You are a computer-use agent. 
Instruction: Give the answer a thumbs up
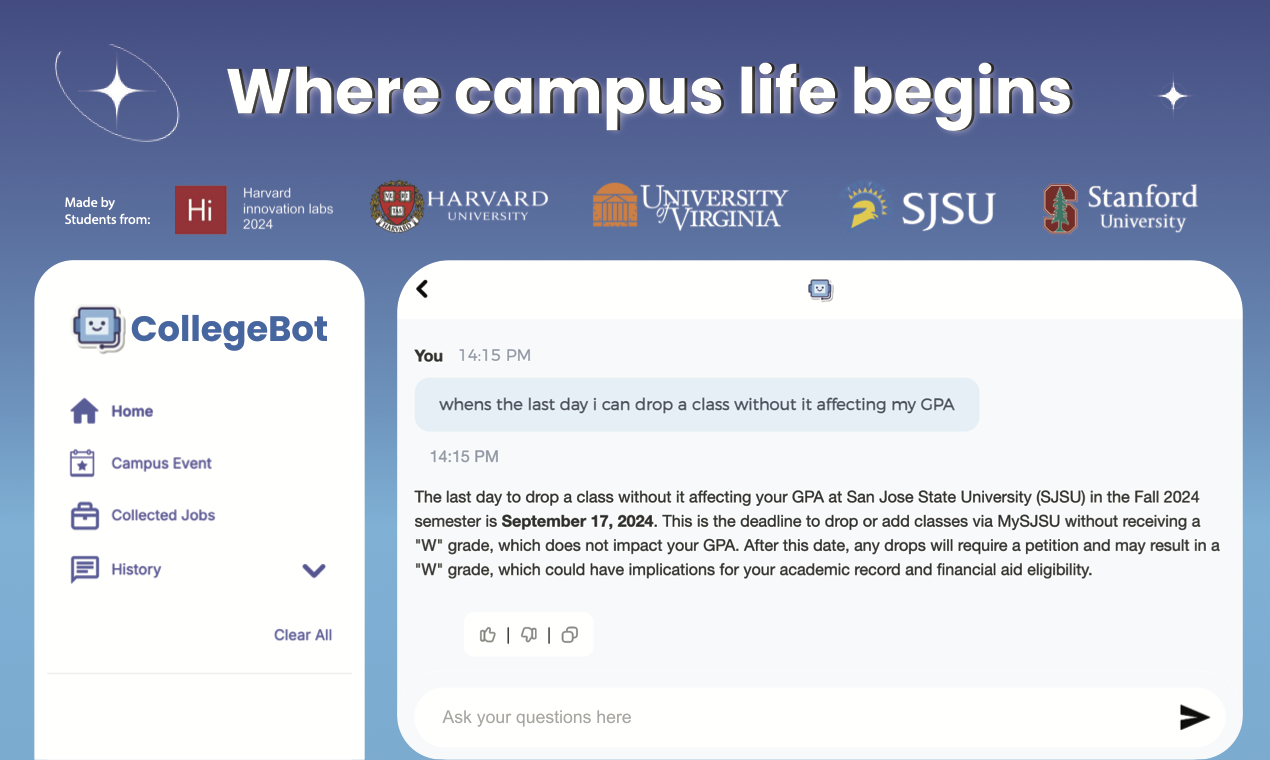coord(487,634)
